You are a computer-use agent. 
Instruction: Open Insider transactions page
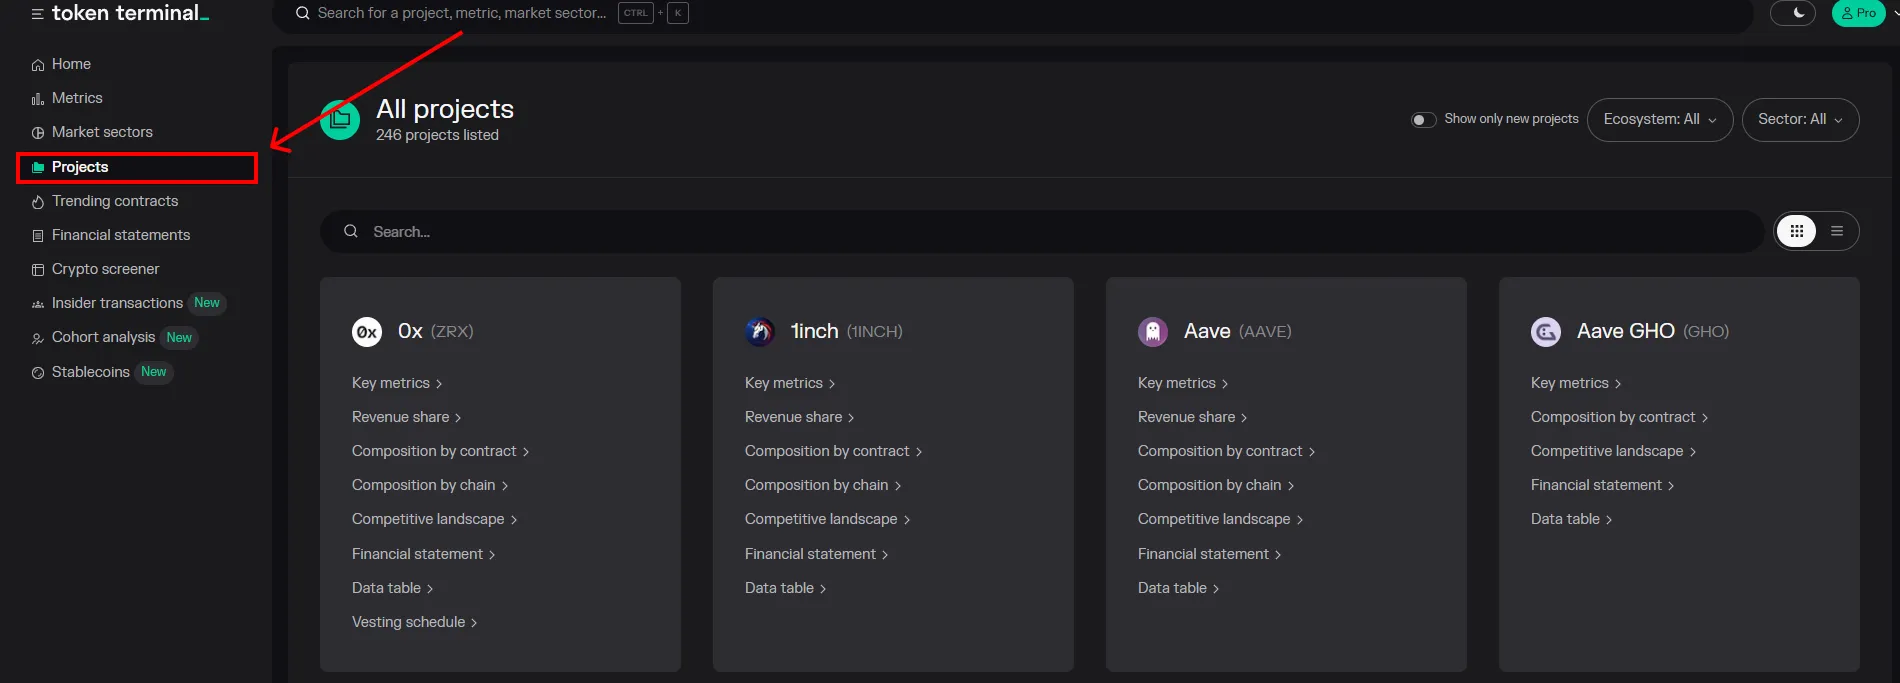[117, 303]
